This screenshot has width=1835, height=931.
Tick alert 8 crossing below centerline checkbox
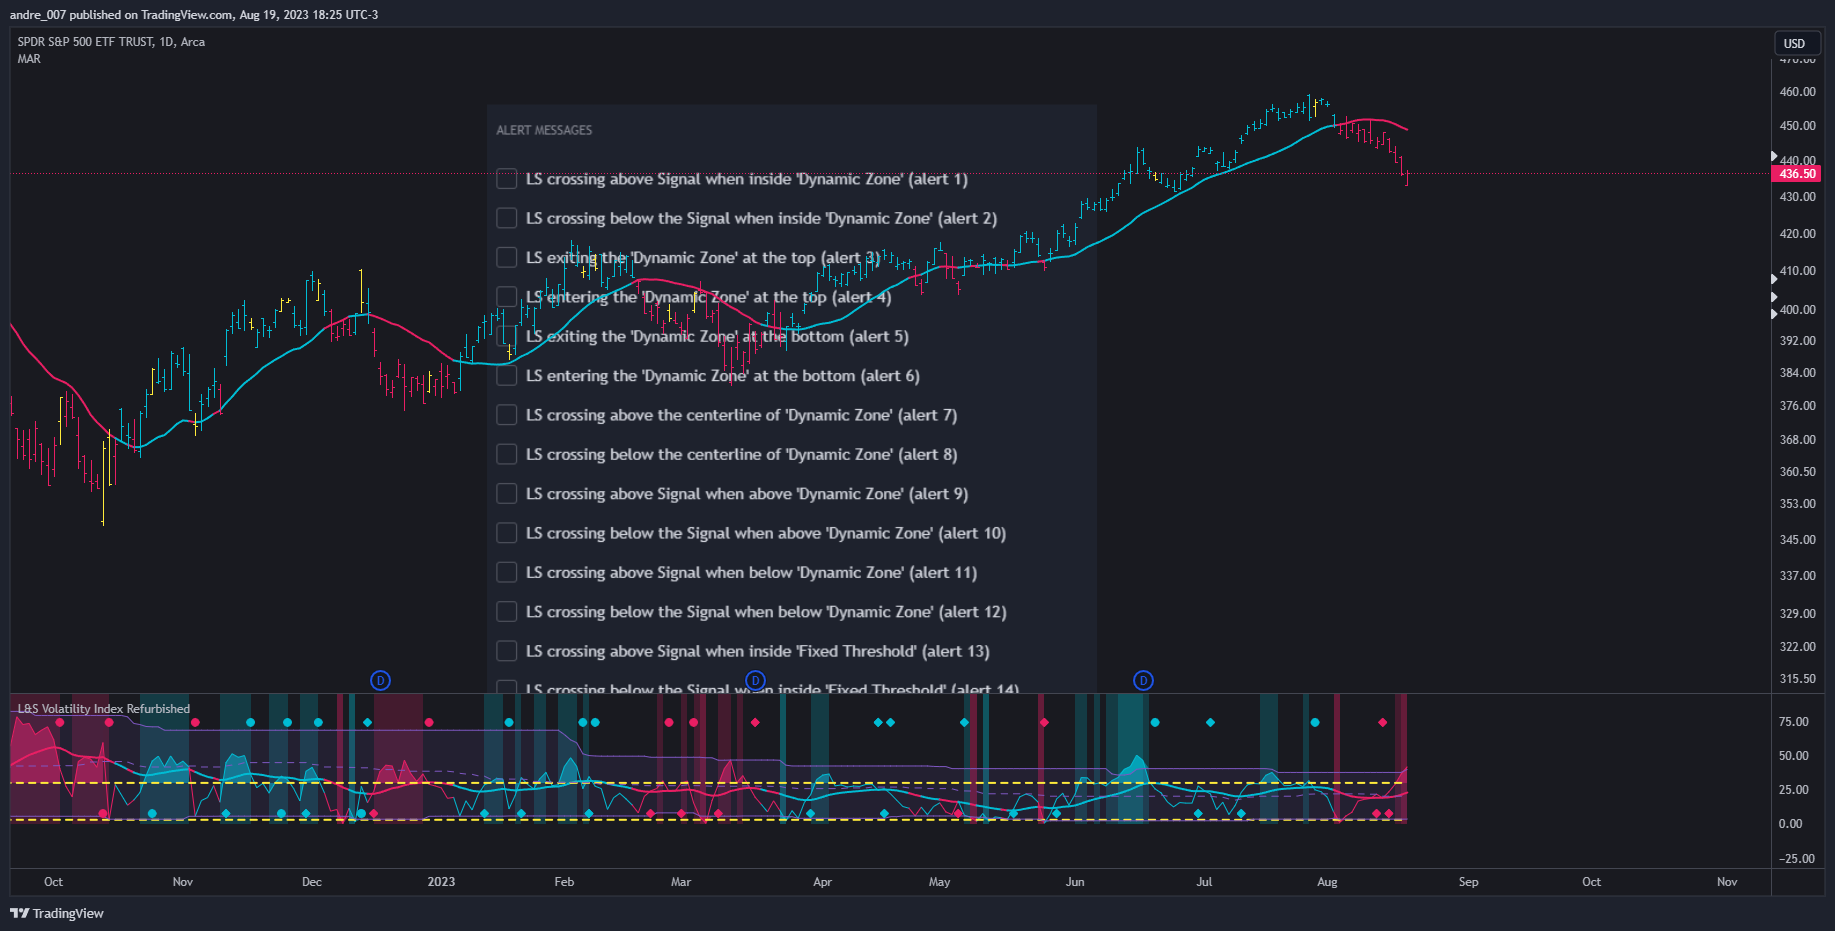coord(507,454)
